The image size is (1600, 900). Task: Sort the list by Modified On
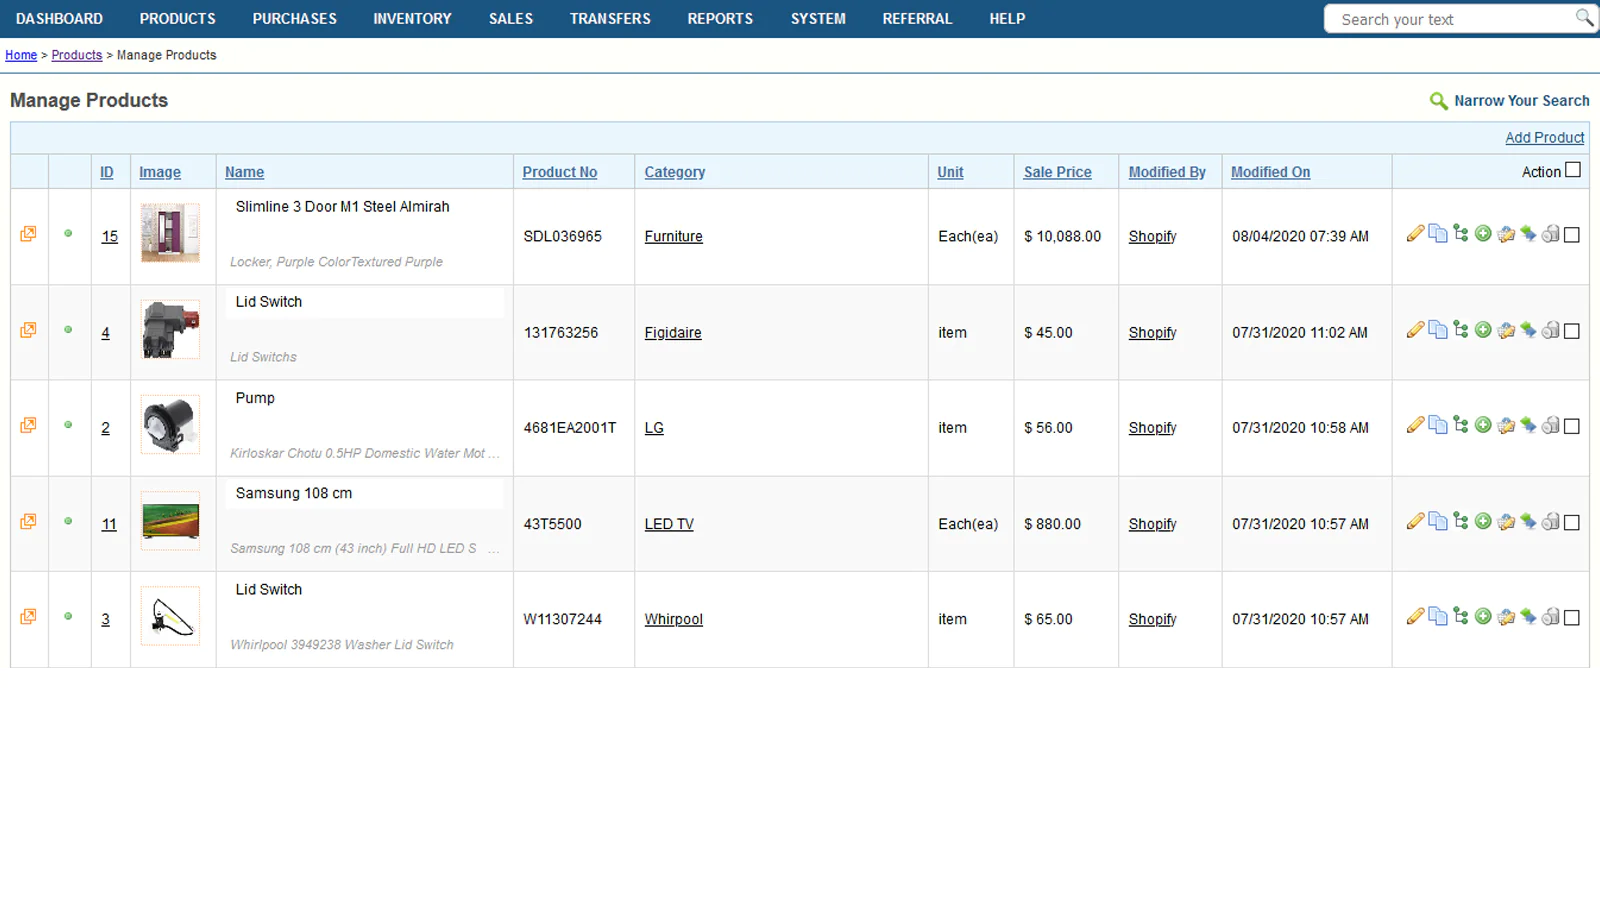(1270, 172)
